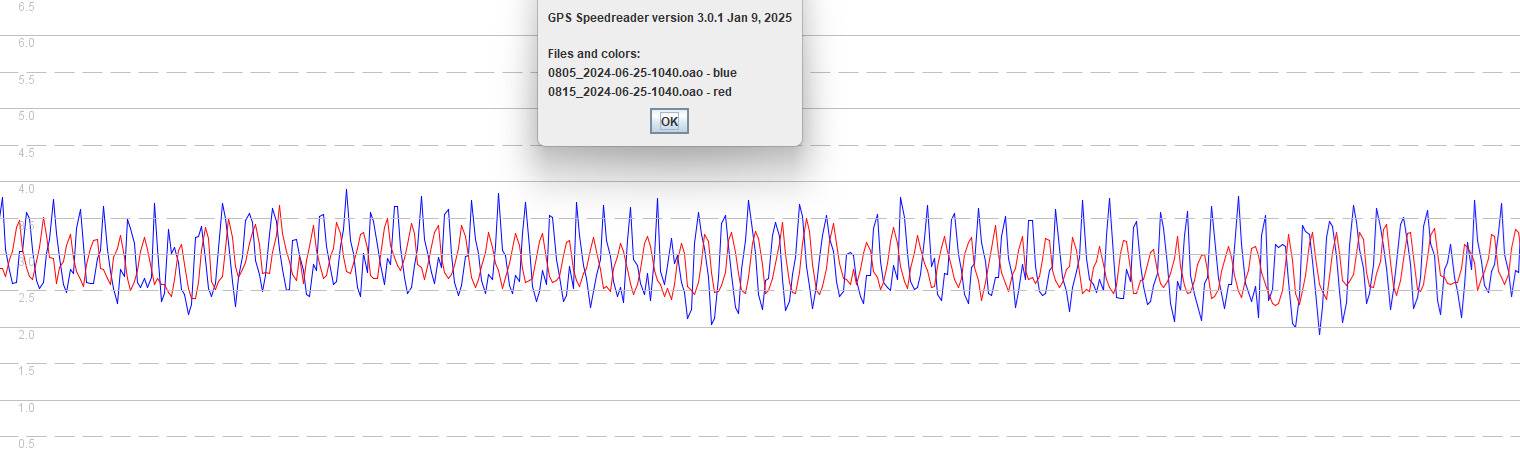Click the 4.5 y-axis label

point(26,153)
